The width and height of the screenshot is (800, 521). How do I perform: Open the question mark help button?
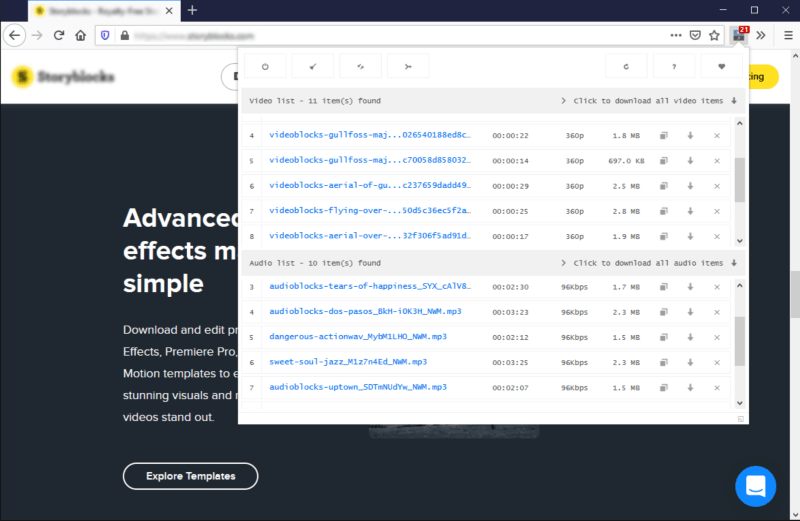coord(674,66)
